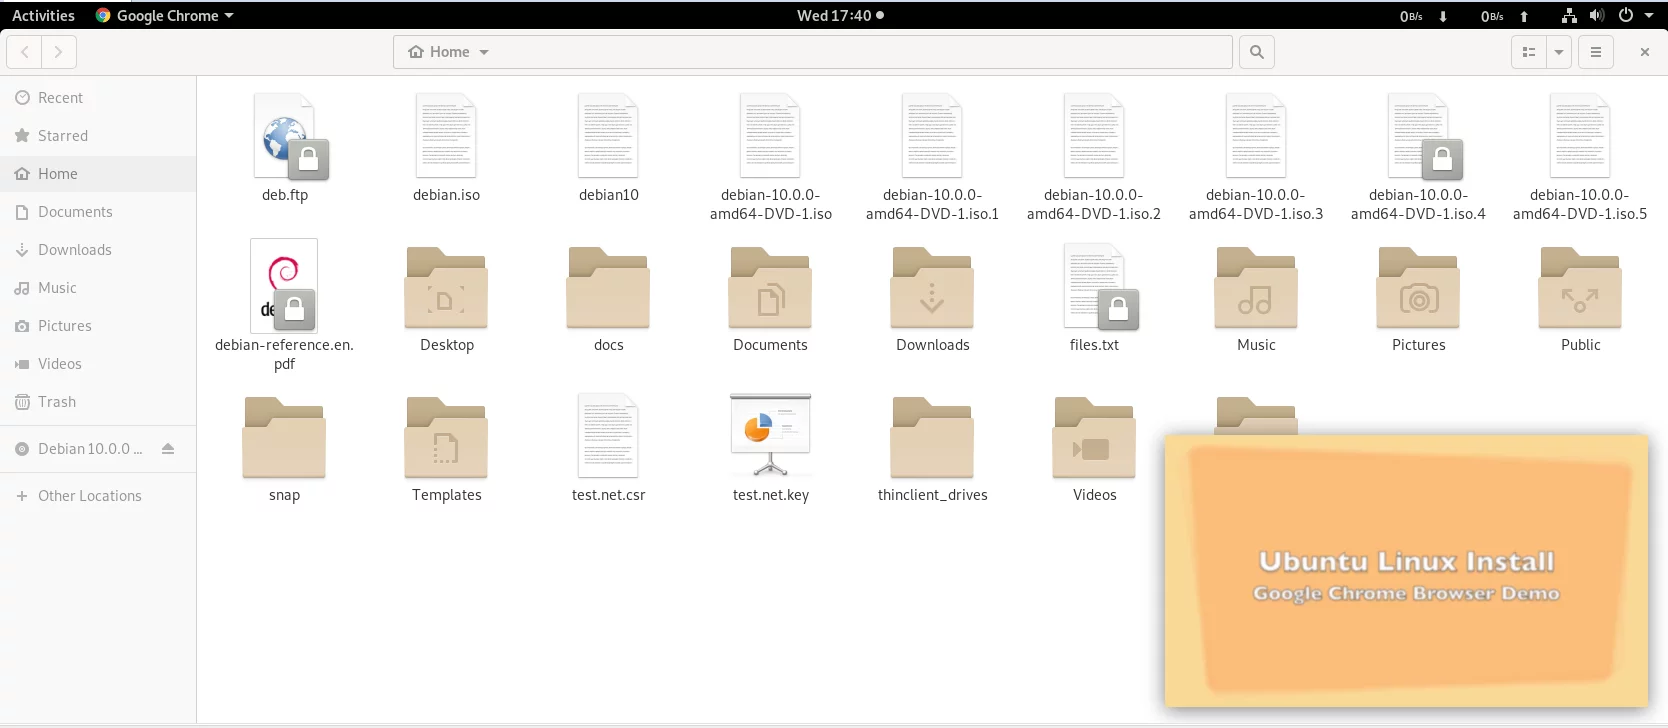Open the Downloads folder icon in grid

point(932,287)
